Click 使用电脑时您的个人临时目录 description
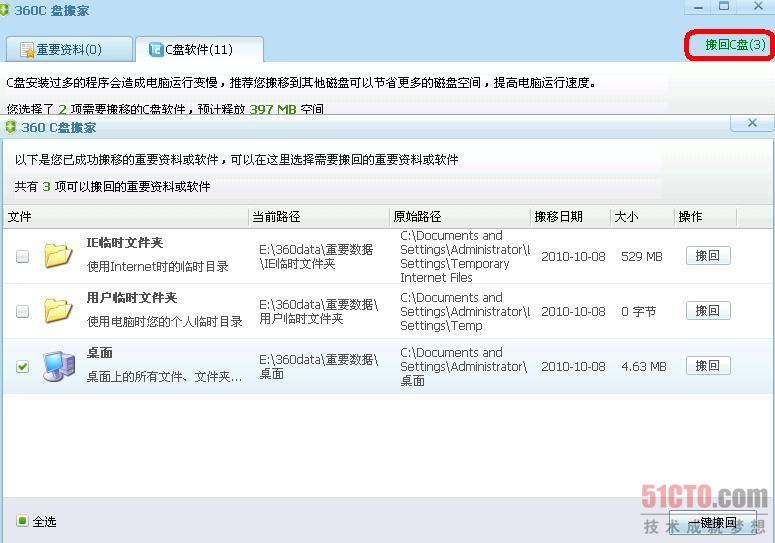 (x=165, y=322)
